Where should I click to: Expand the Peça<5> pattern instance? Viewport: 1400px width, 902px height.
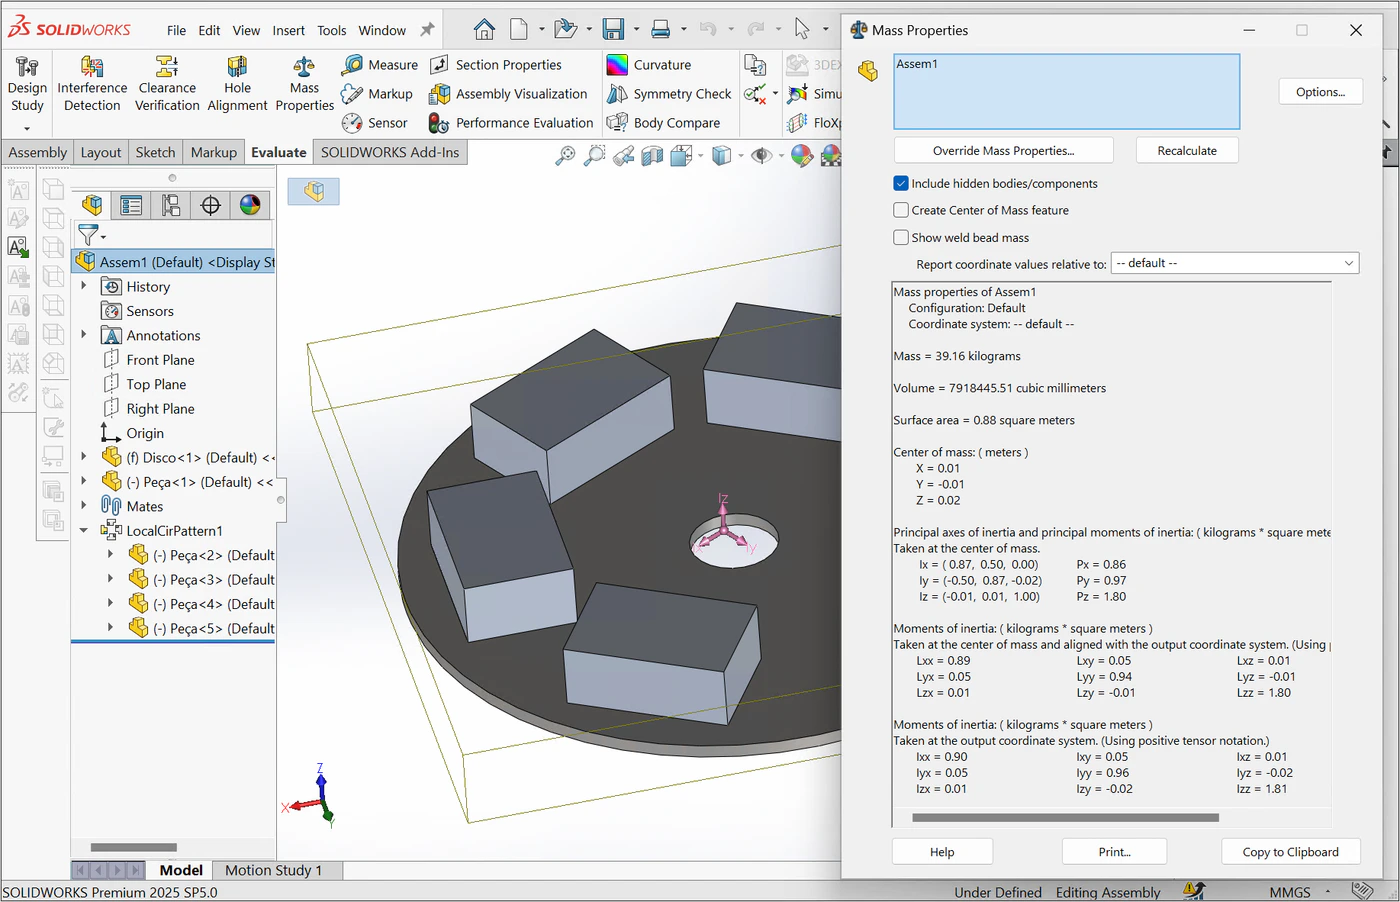click(x=110, y=628)
